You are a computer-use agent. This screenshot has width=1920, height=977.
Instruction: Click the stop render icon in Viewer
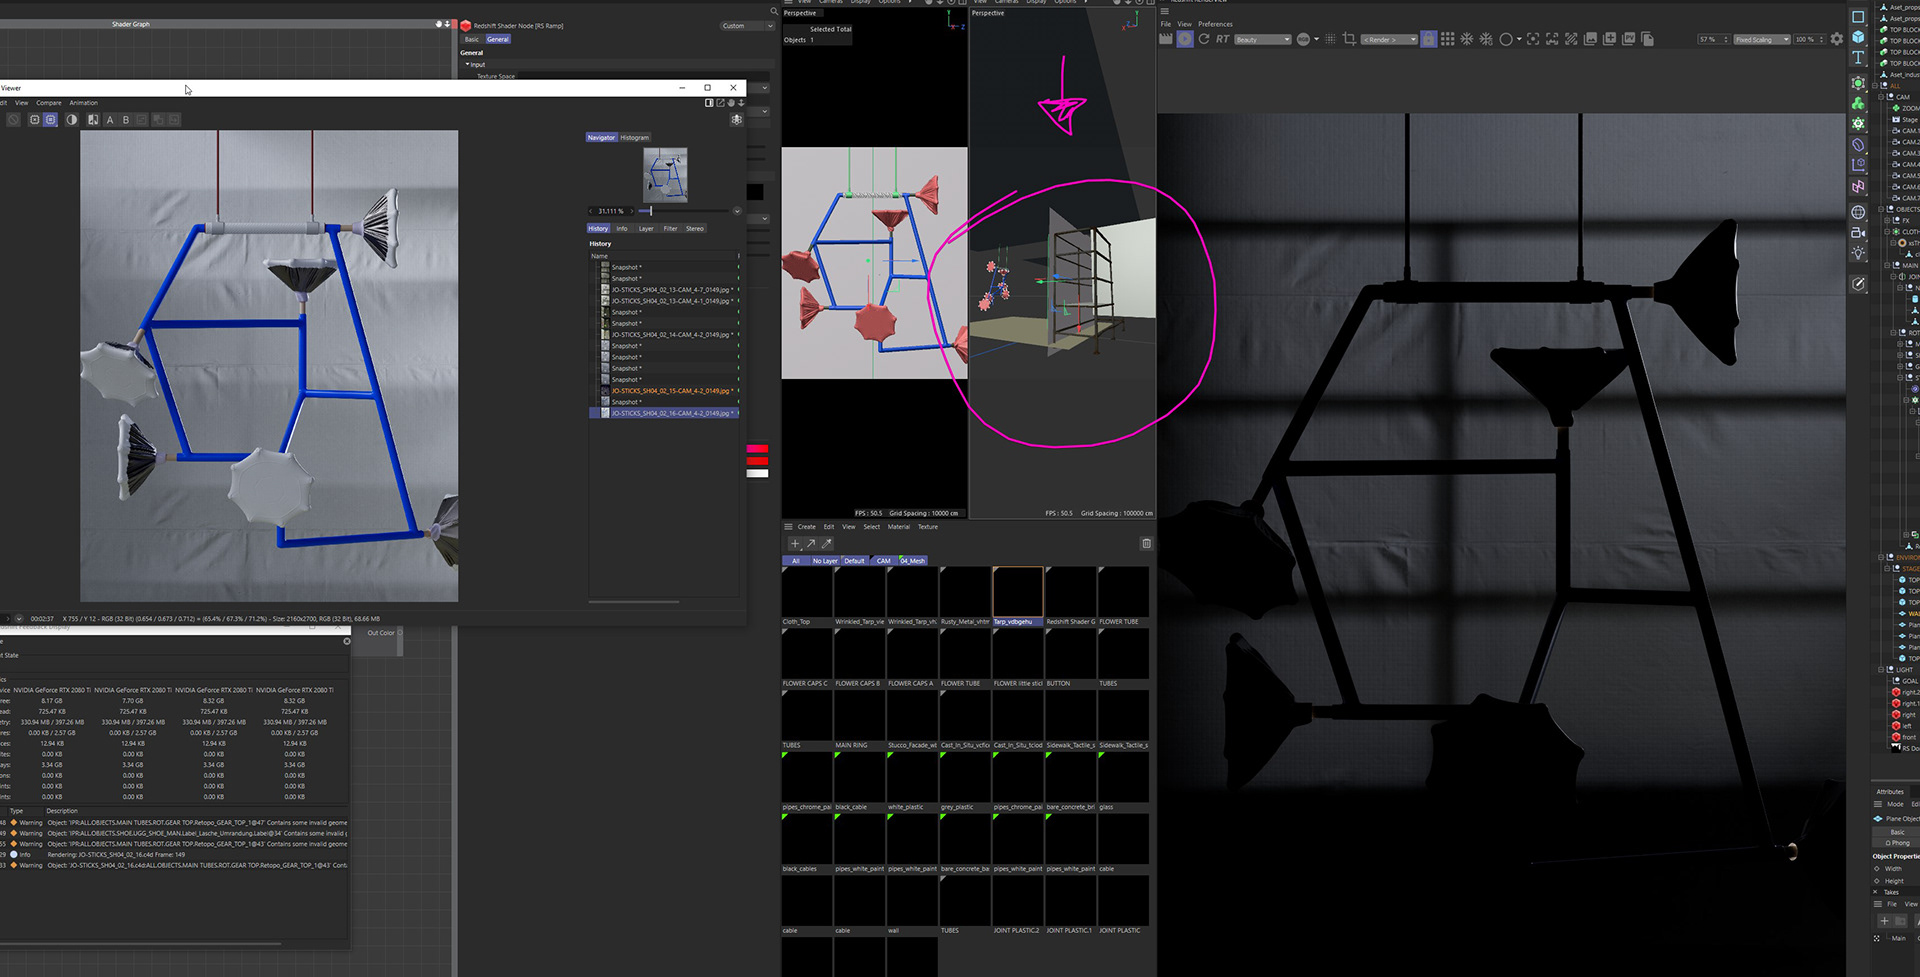[x=13, y=120]
